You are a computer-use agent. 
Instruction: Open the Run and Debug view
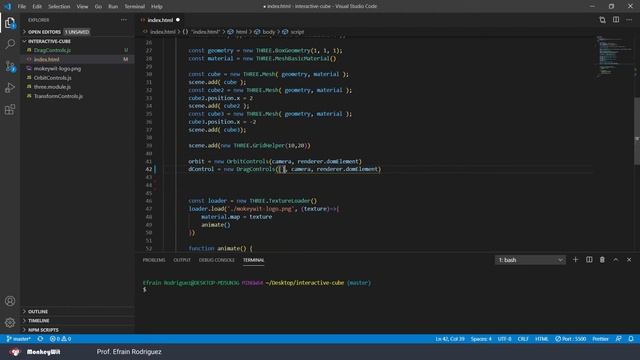(10, 88)
